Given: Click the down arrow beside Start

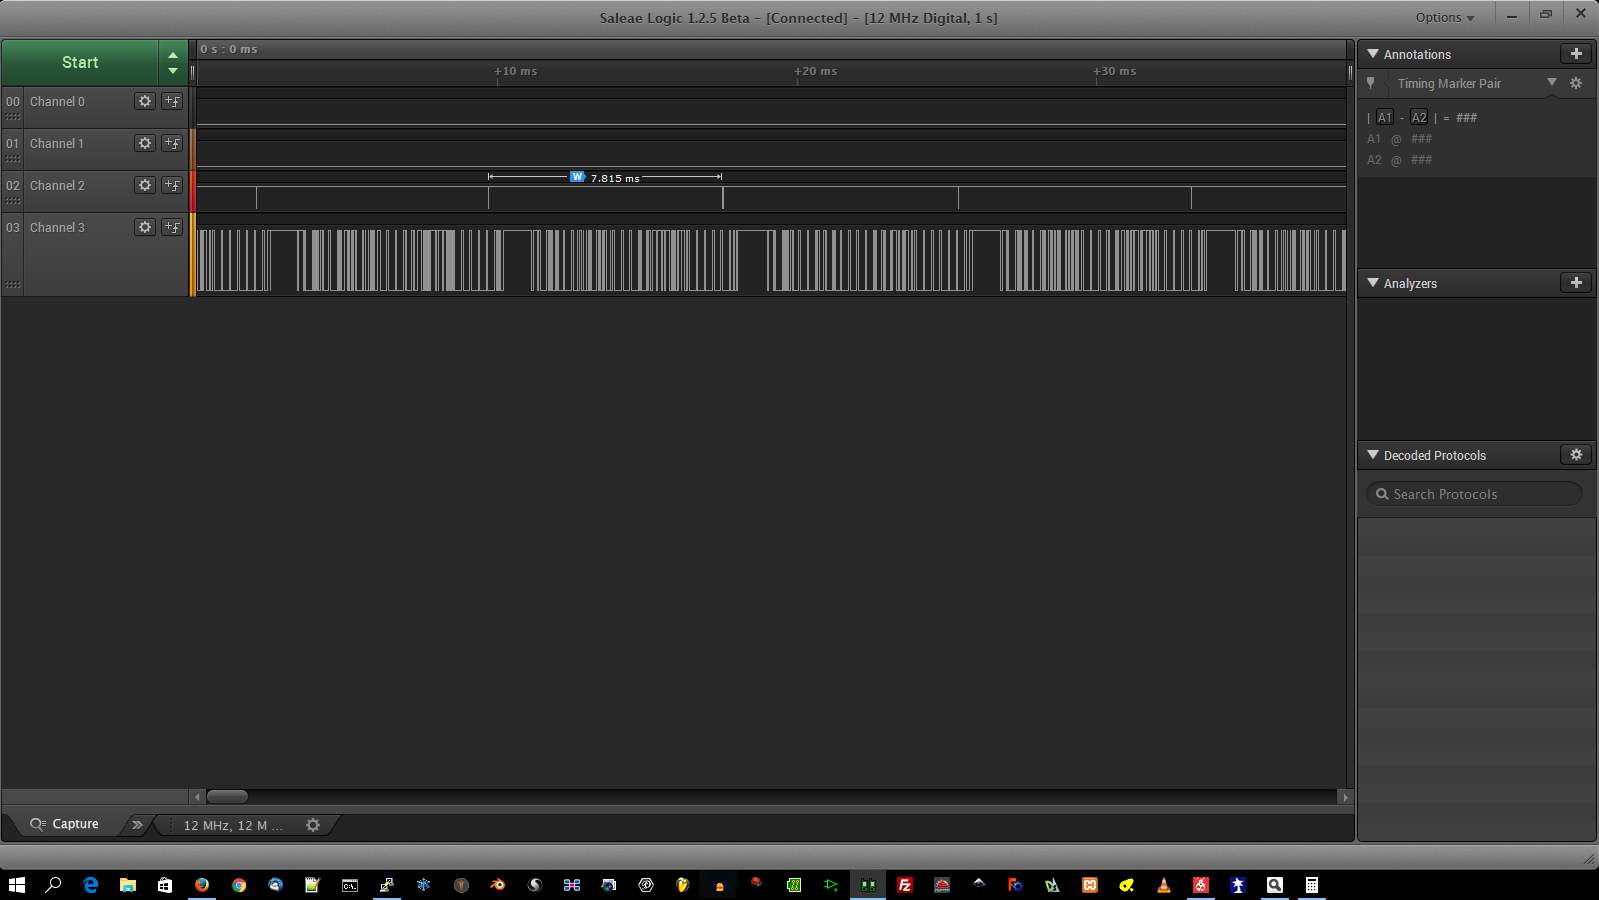Looking at the screenshot, I should tap(173, 71).
